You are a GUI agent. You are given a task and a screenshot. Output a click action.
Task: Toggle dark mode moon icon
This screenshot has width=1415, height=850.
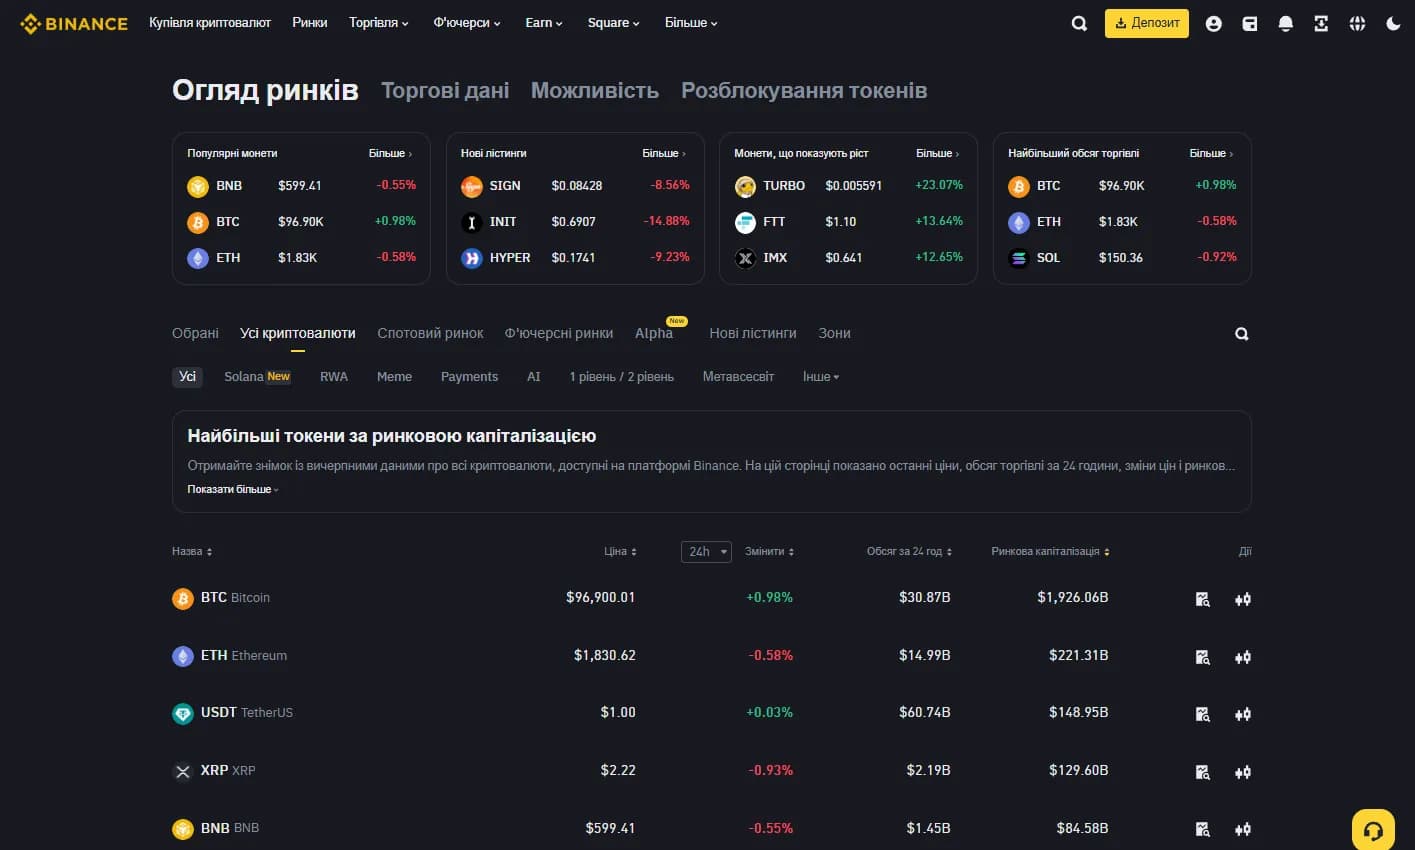click(1393, 24)
